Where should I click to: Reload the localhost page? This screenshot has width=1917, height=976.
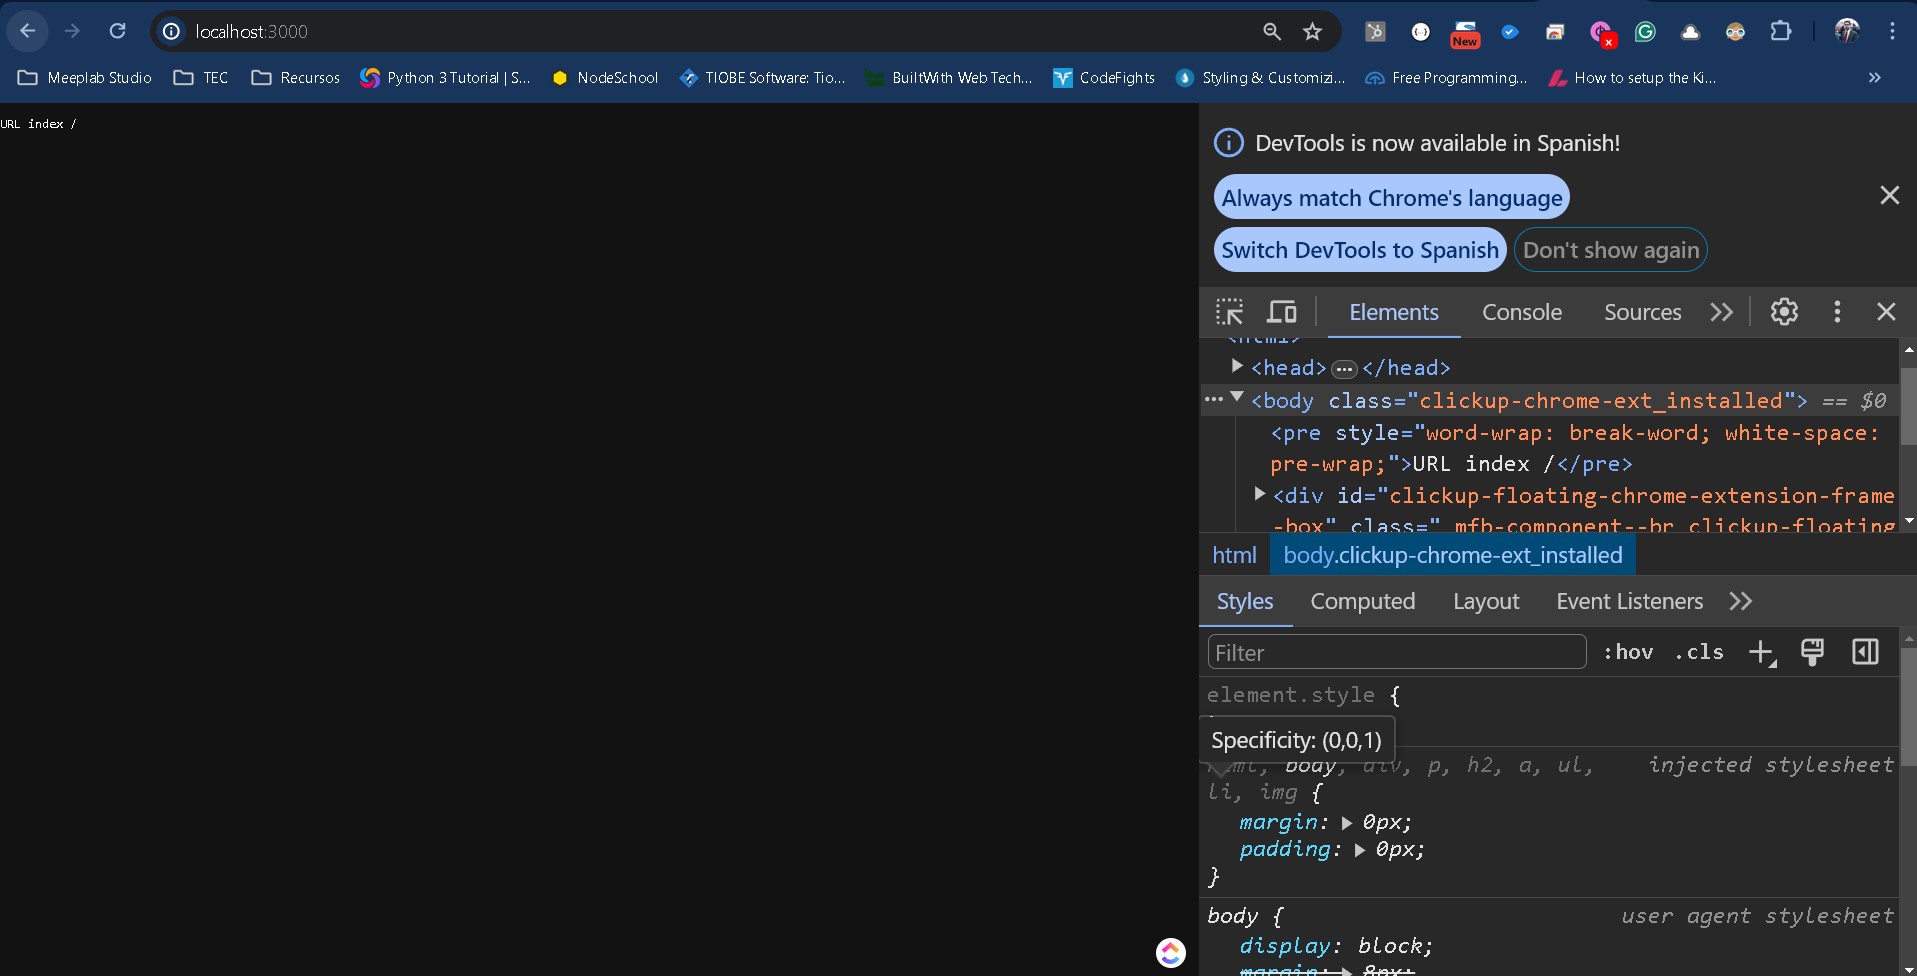[118, 32]
